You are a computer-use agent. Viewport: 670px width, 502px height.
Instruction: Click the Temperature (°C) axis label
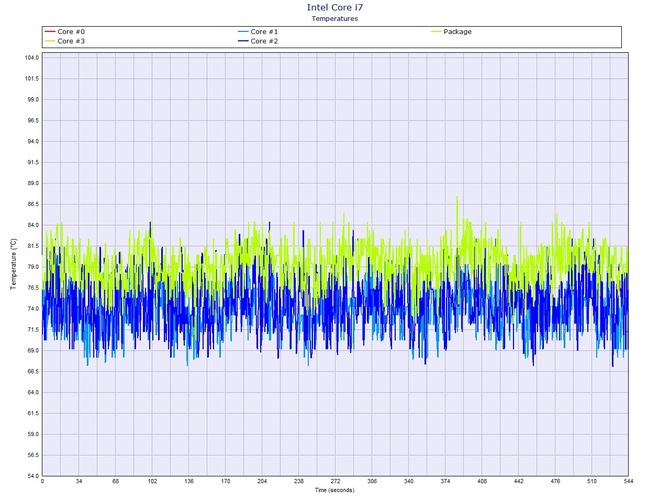(x=13, y=264)
